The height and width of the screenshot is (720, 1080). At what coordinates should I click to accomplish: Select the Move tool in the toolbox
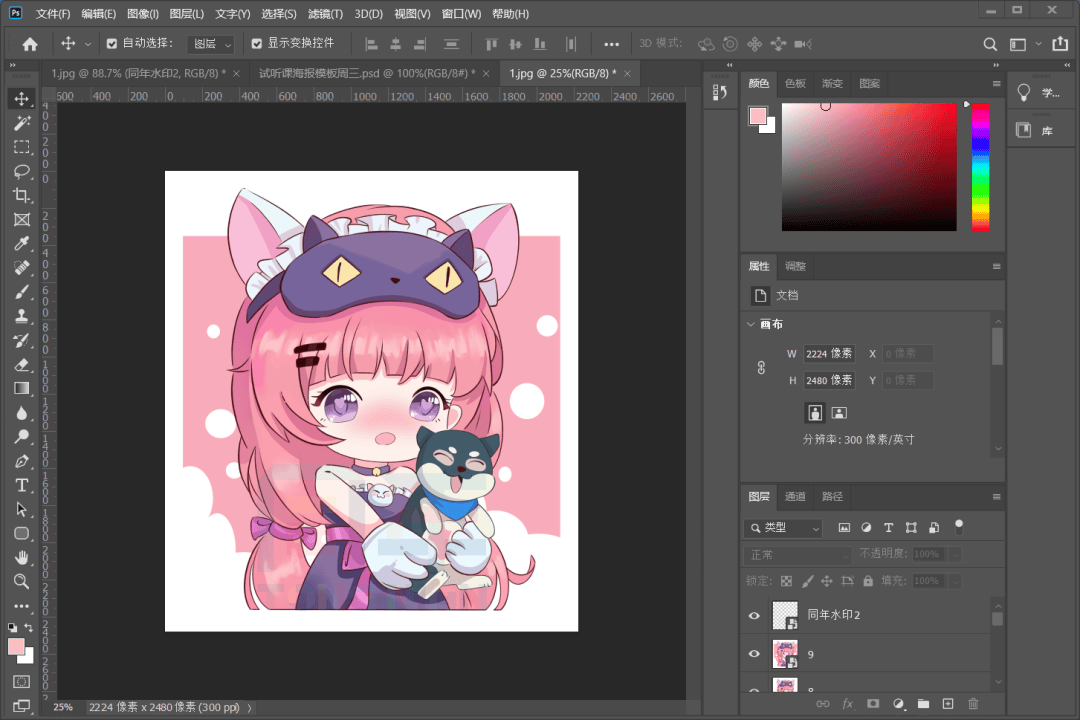[x=21, y=99]
